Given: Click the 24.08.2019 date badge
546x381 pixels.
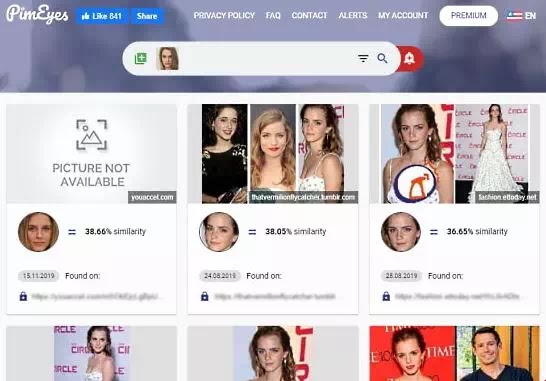Looking at the screenshot, I should click(x=220, y=276).
